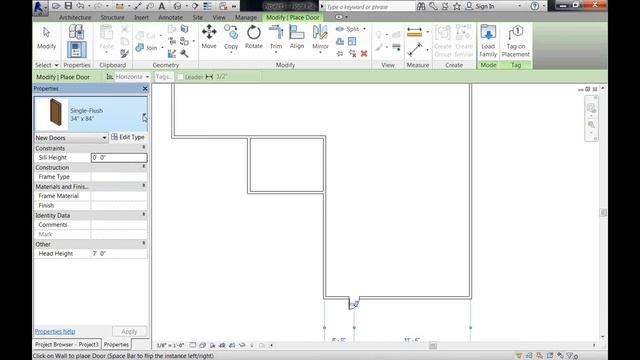Viewport: 640px width, 360px height.
Task: Click the star Favorites icon in title bar
Action: point(457,6)
